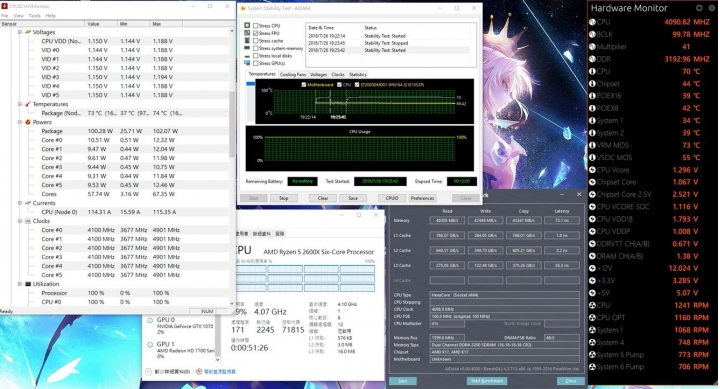The width and height of the screenshot is (720, 389).
Task: Open the View menu in HWMonitor
Action: 19,16
